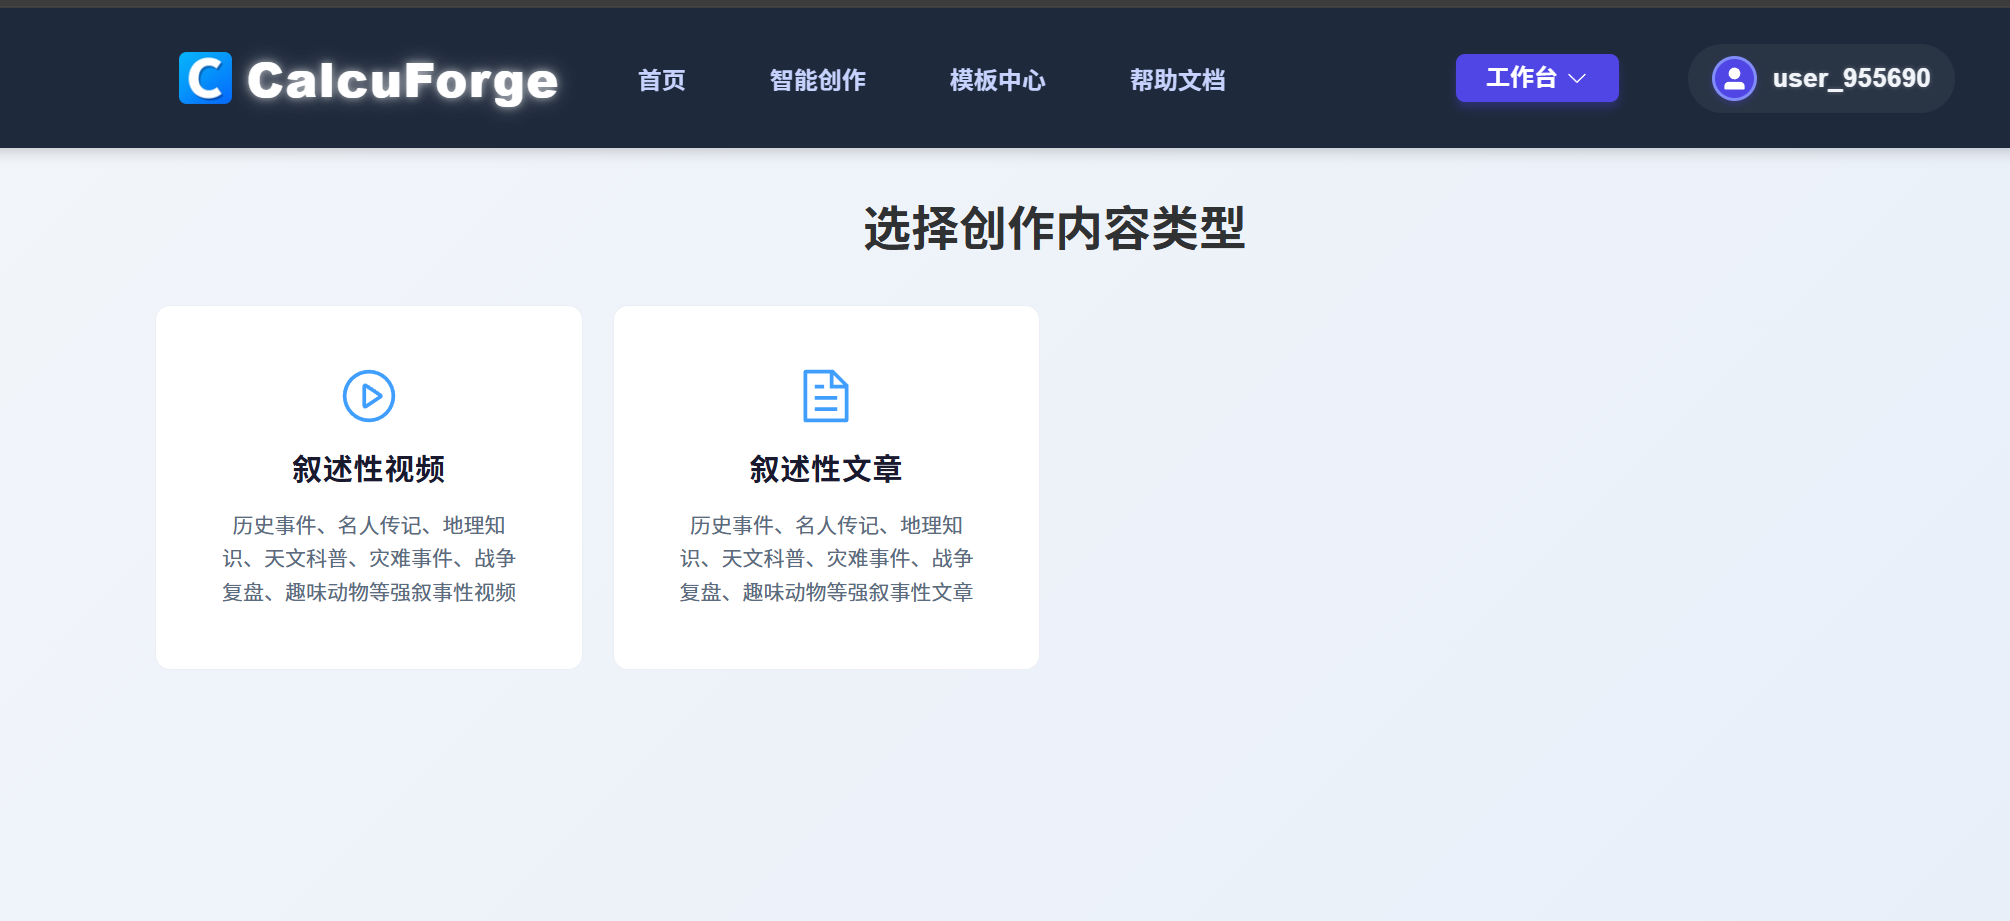The width and height of the screenshot is (2010, 921).
Task: Click the circular play icon for narrative video
Action: pyautogui.click(x=369, y=396)
